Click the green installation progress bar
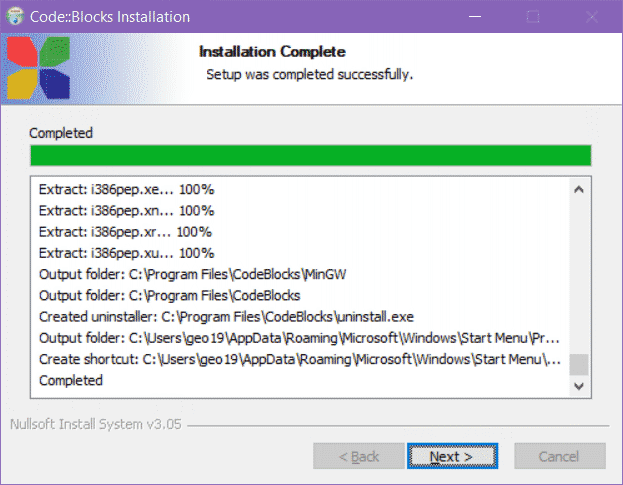This screenshot has height=485, width=623. (x=310, y=155)
